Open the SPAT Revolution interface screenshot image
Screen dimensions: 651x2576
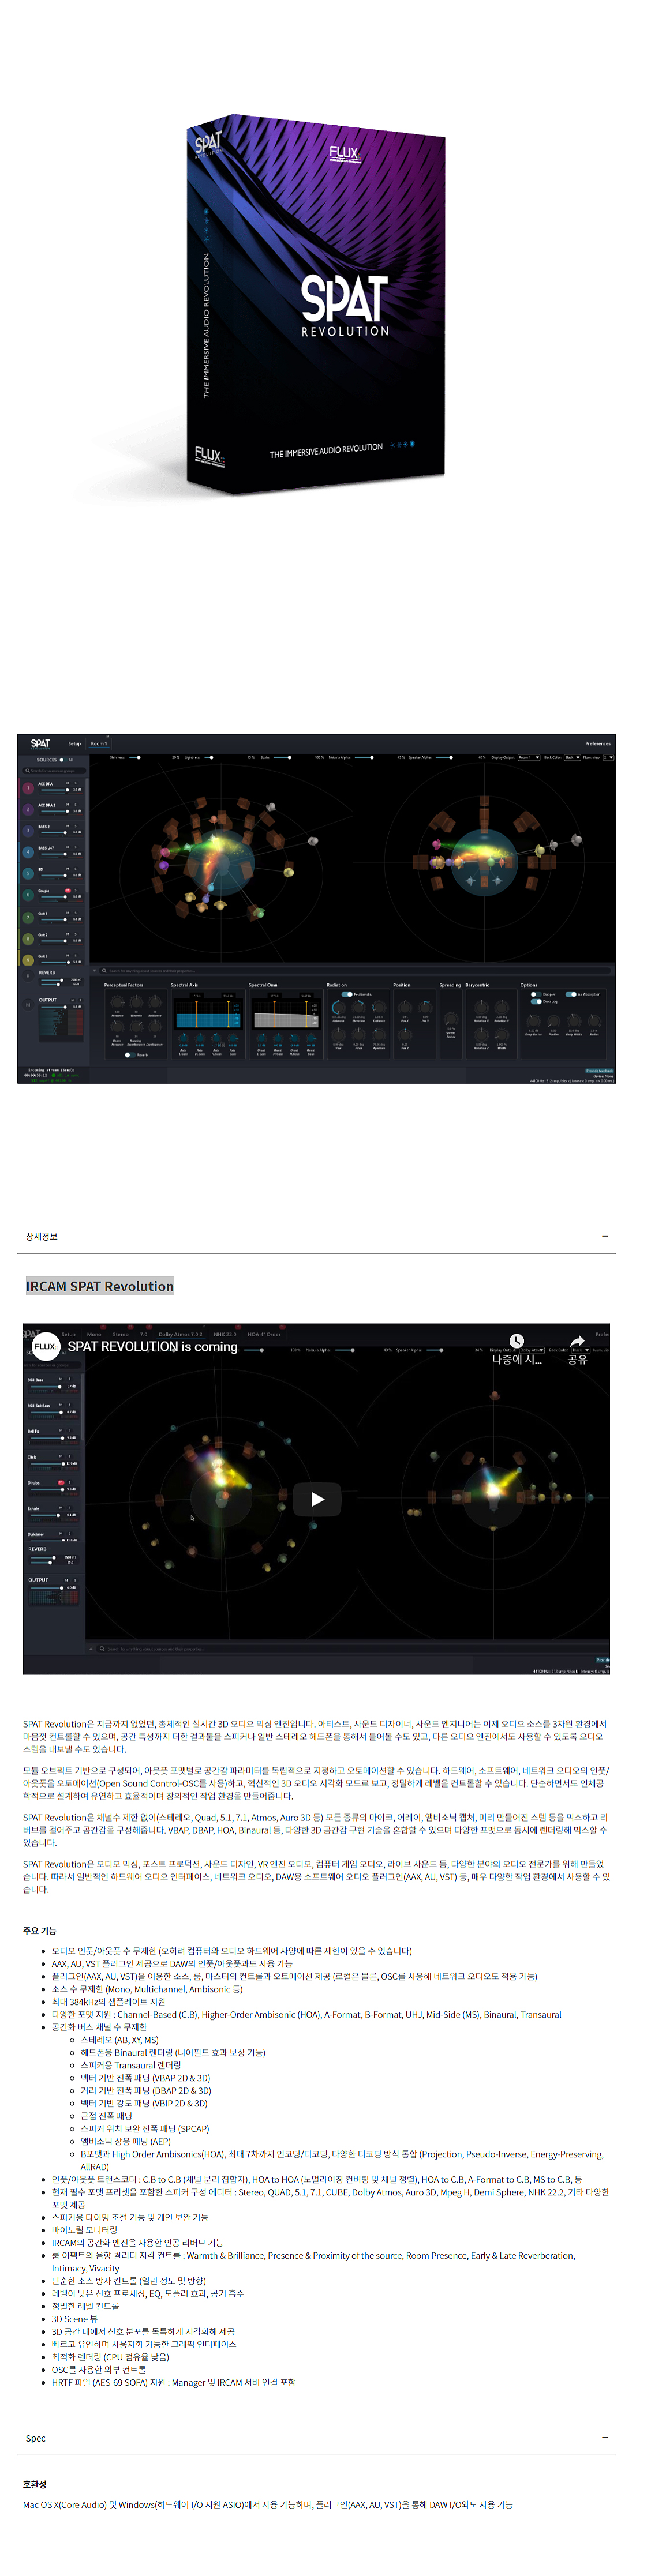[316, 908]
